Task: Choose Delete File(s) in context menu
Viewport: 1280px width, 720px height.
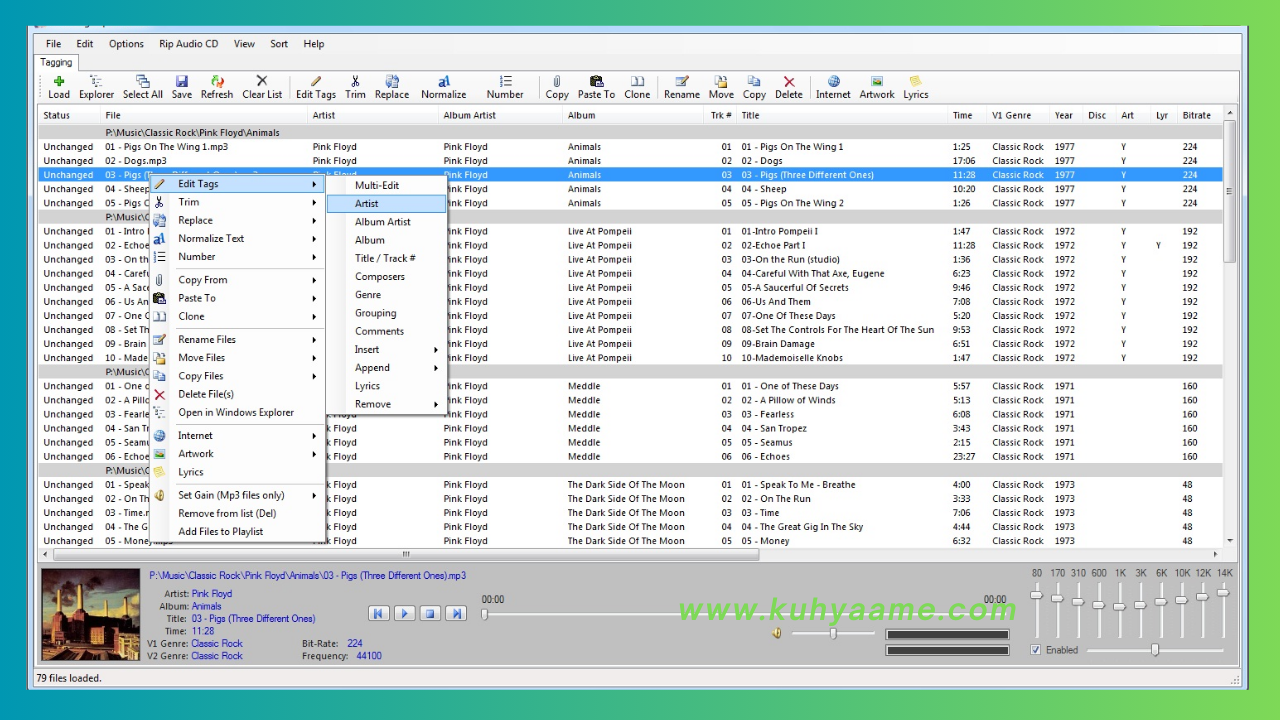Action: (x=238, y=394)
